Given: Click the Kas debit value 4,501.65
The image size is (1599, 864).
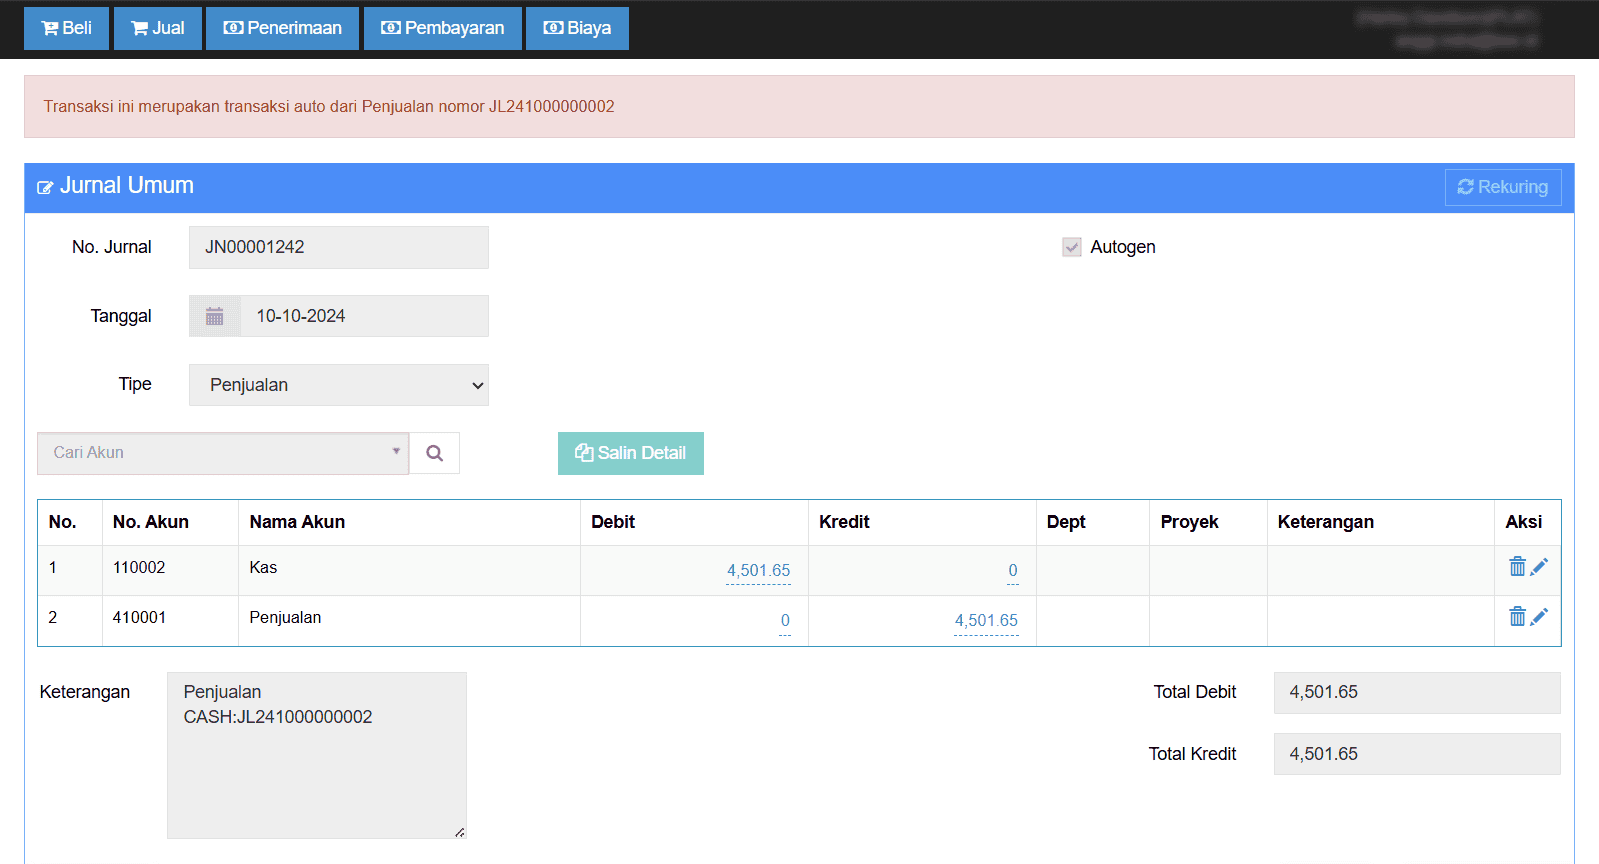Looking at the screenshot, I should pos(758,570).
